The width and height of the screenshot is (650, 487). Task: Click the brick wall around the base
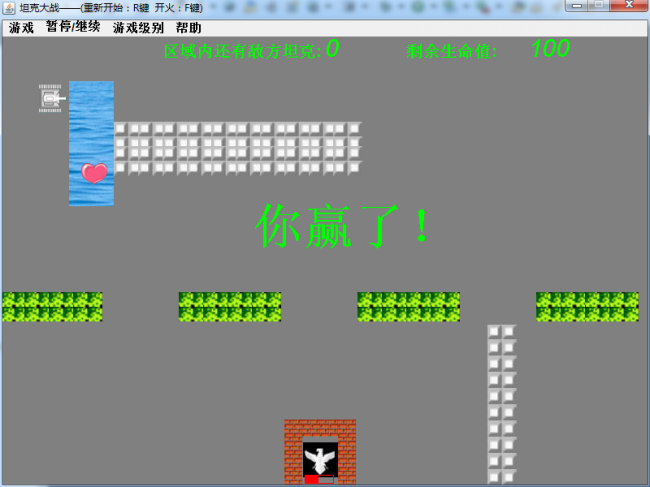[320, 428]
